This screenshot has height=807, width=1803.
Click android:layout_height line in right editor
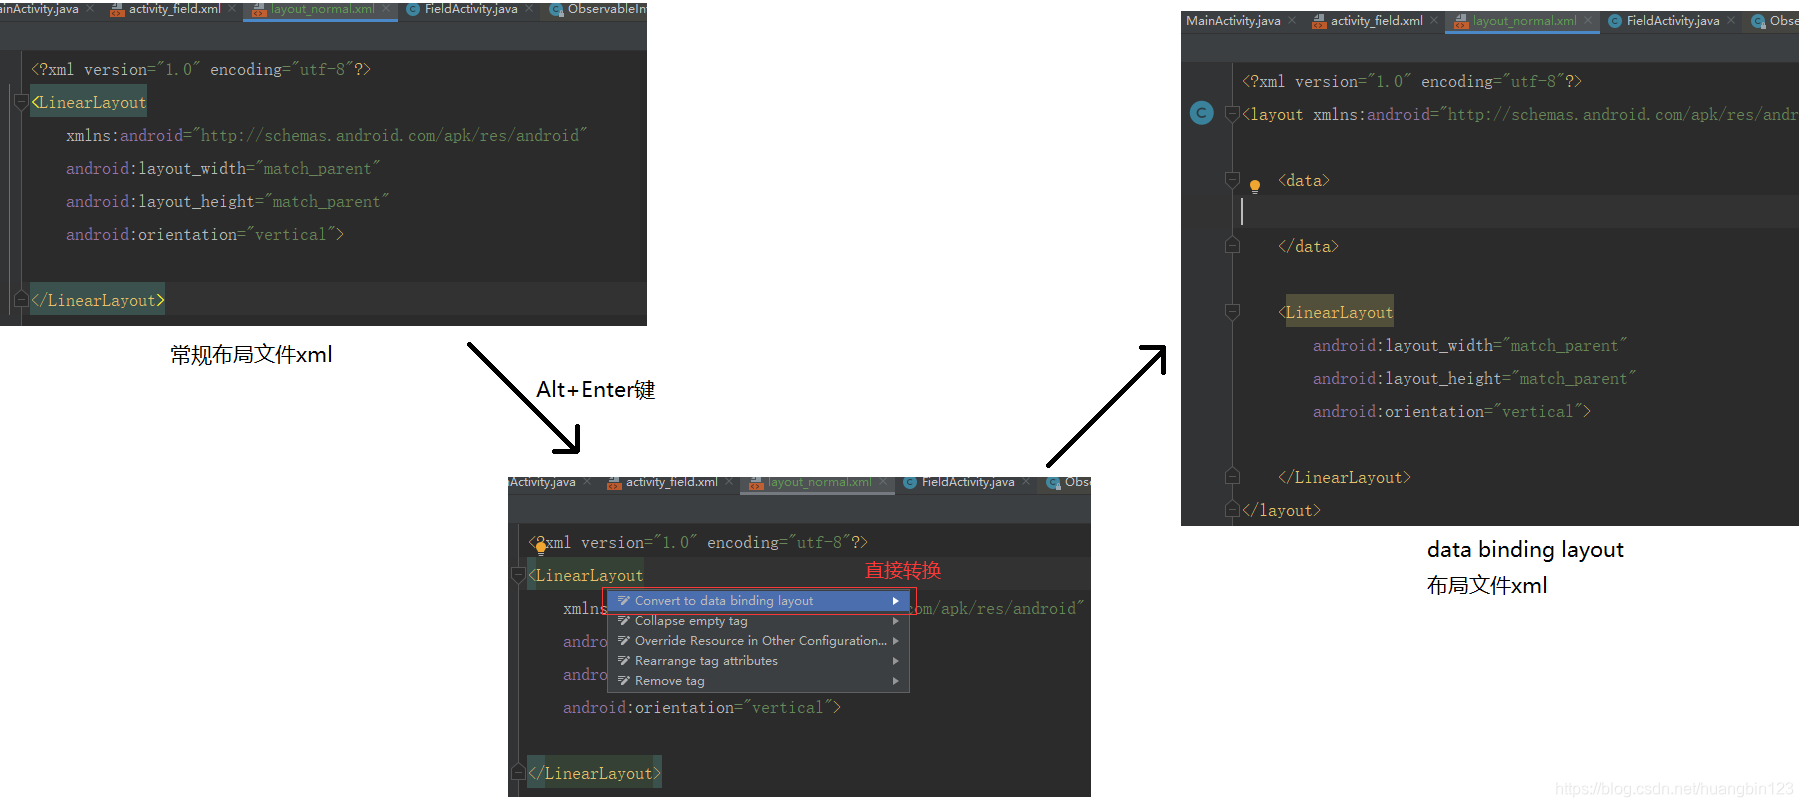pos(1474,378)
